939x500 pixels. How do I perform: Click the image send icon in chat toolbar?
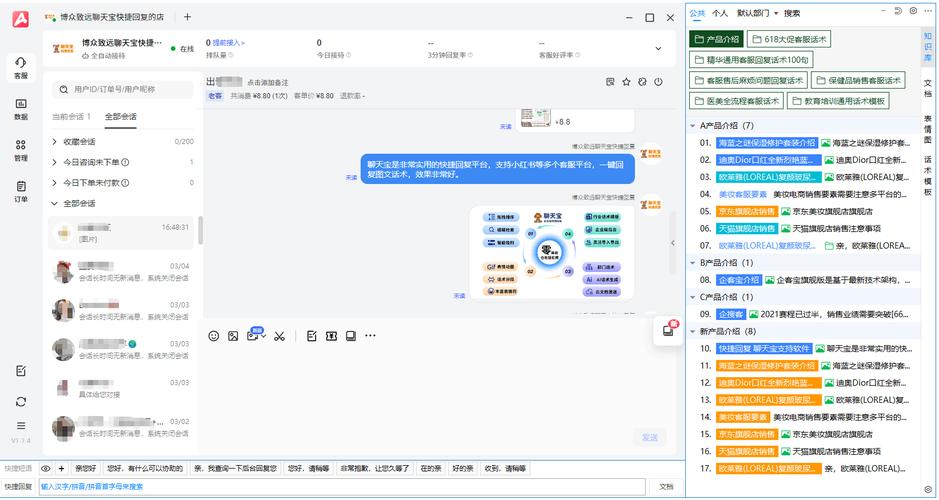(x=233, y=336)
